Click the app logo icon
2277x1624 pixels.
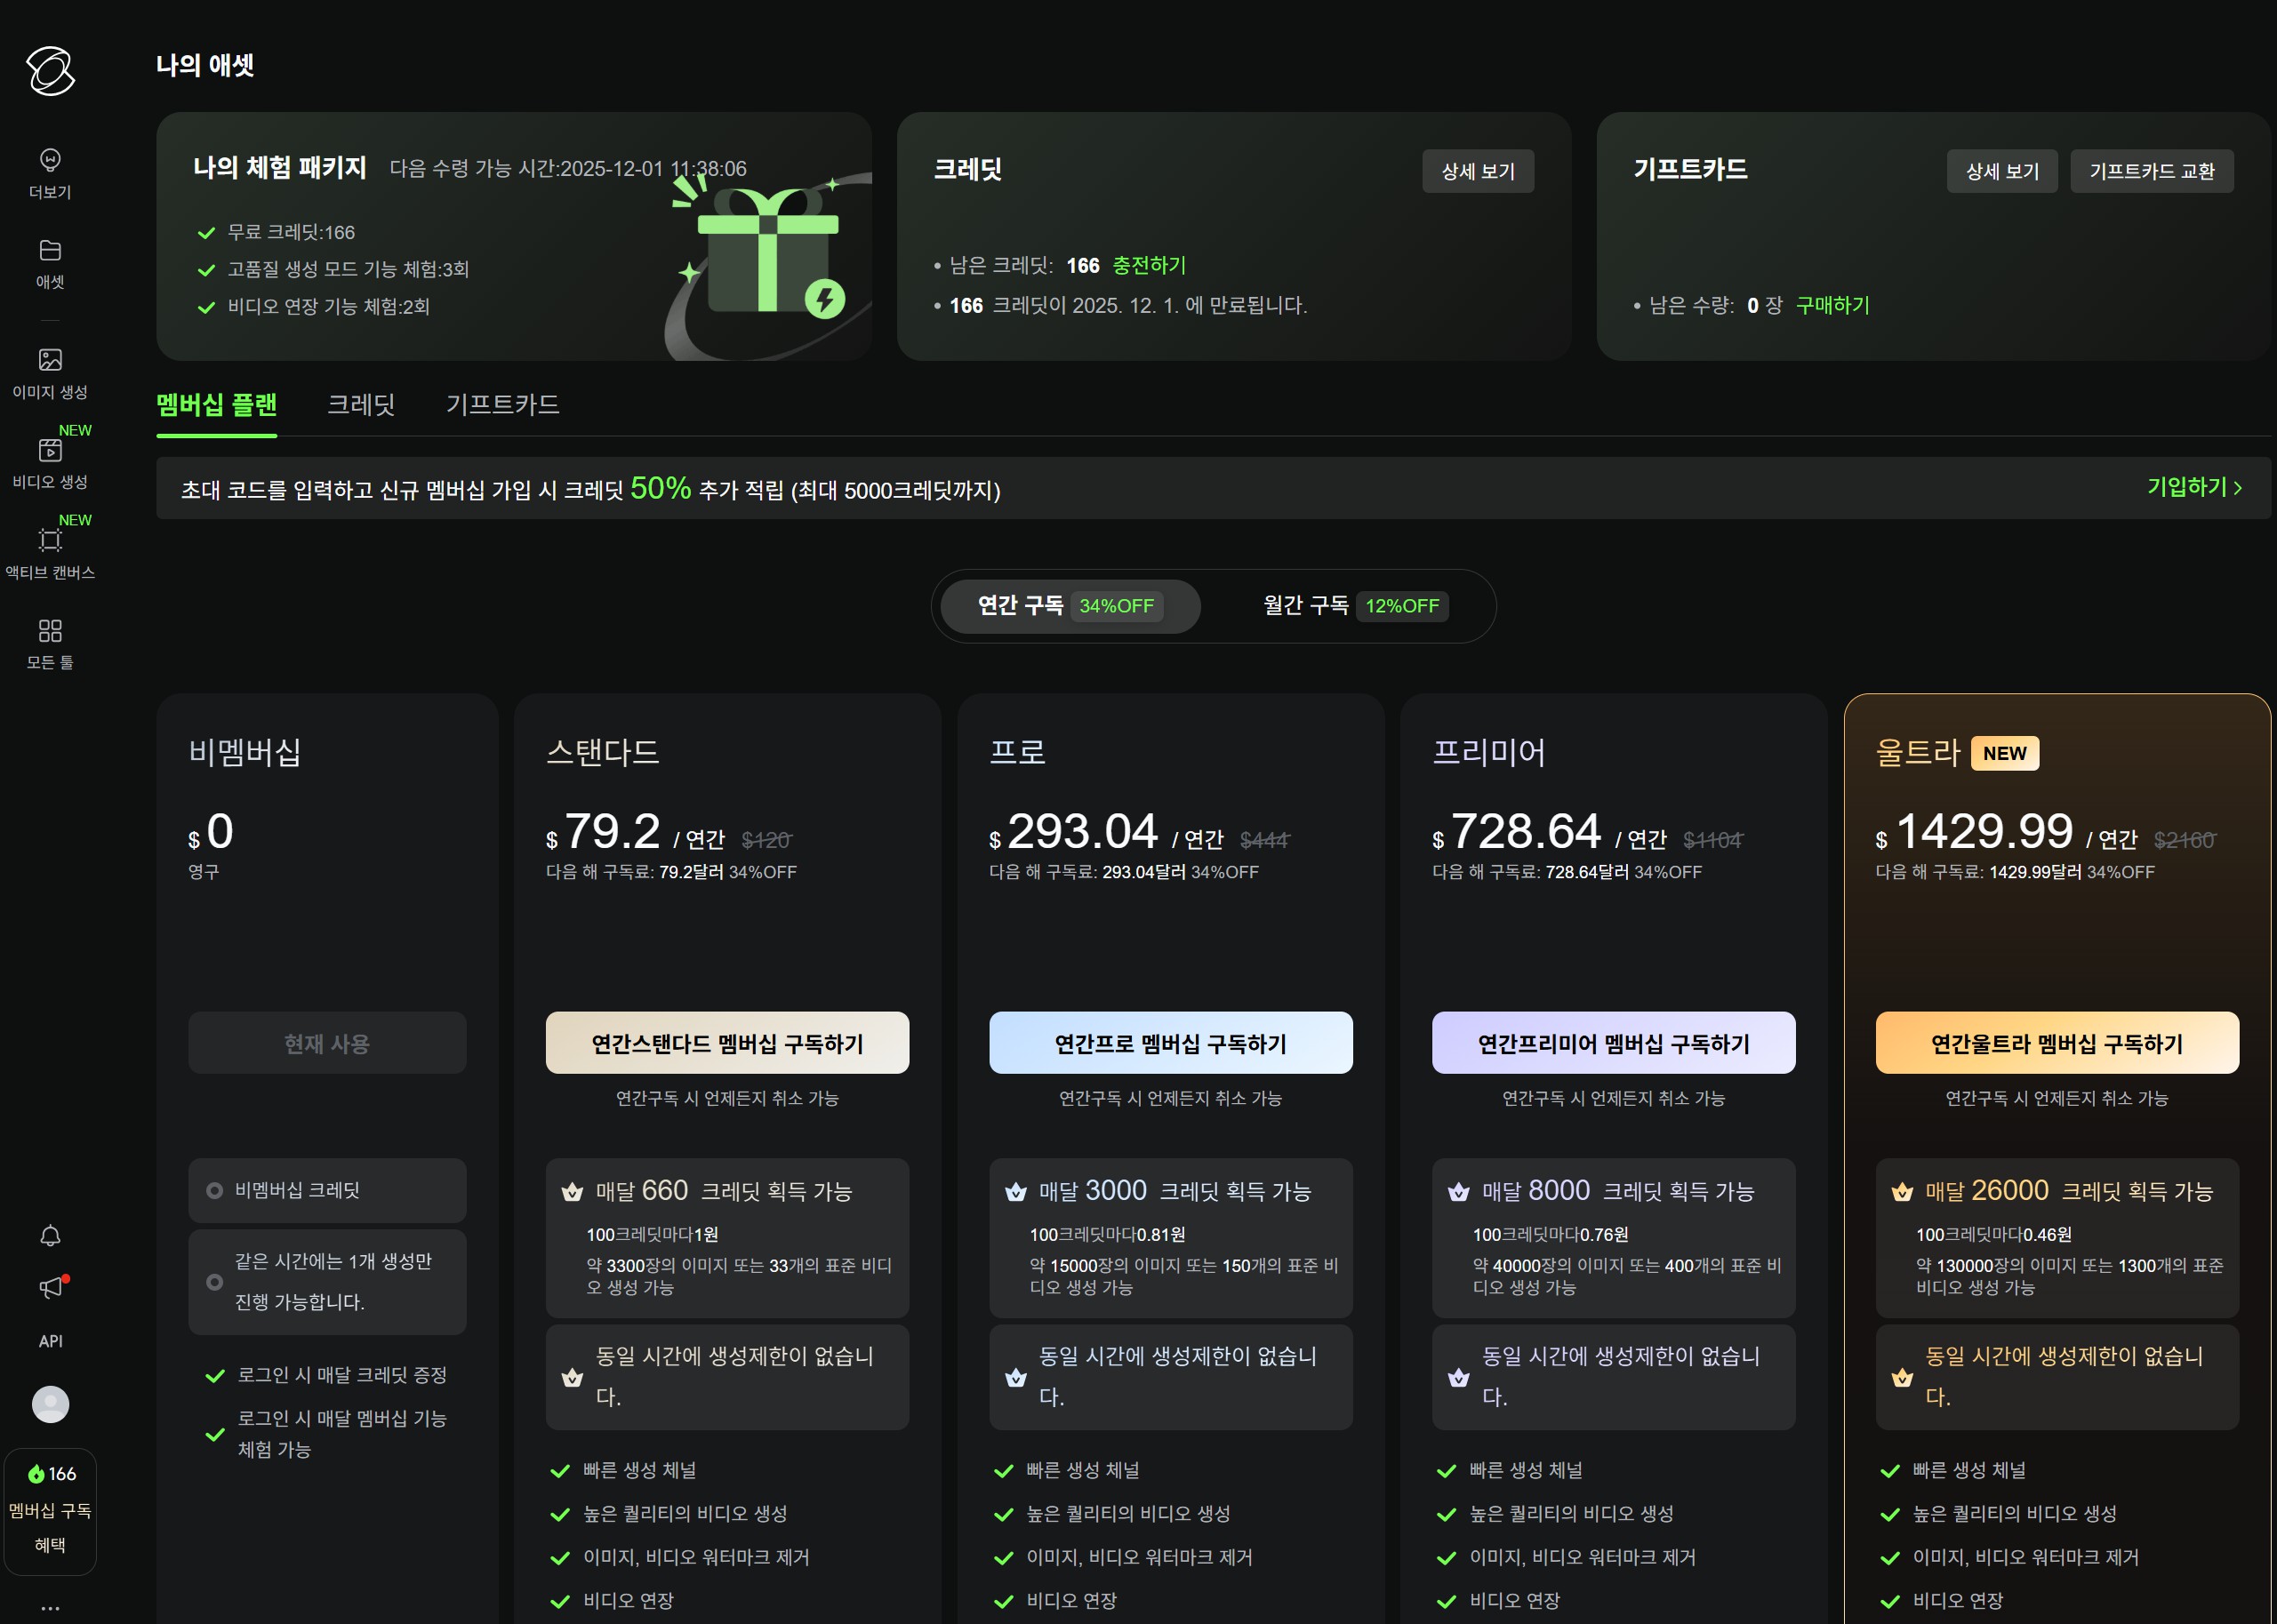click(x=50, y=70)
